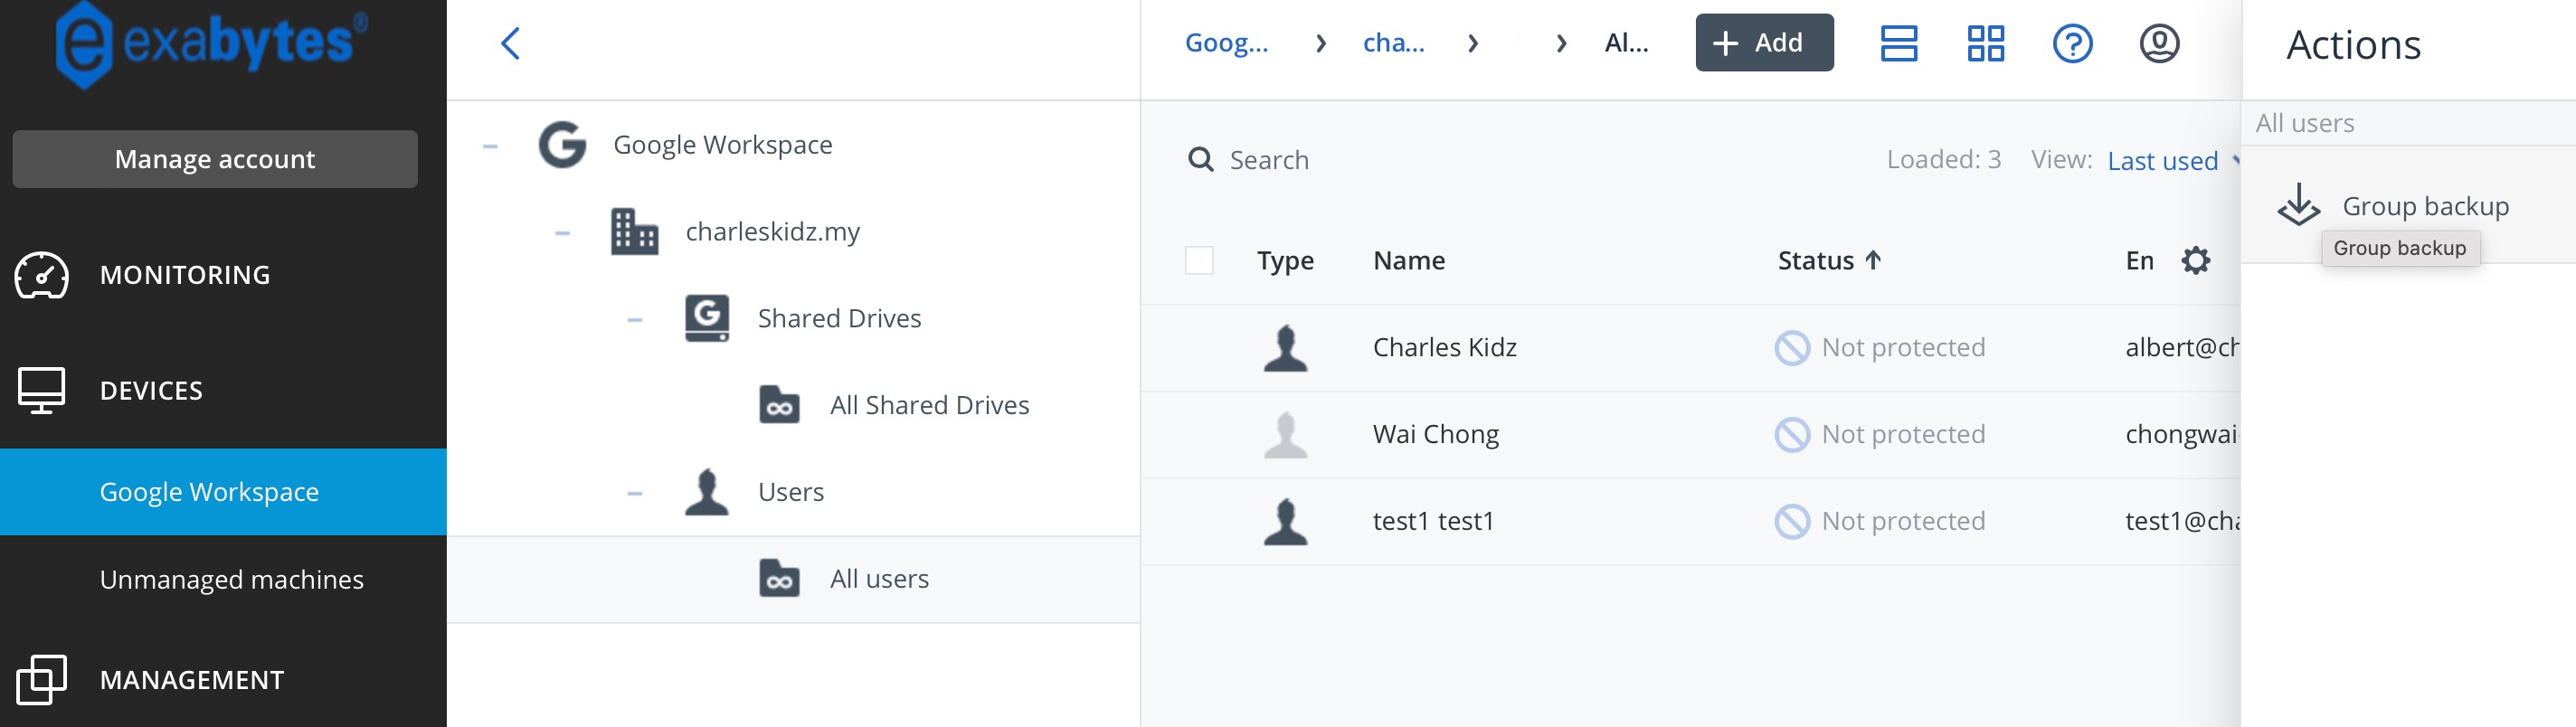Click chongwai email cell

pyautogui.click(x=2182, y=434)
